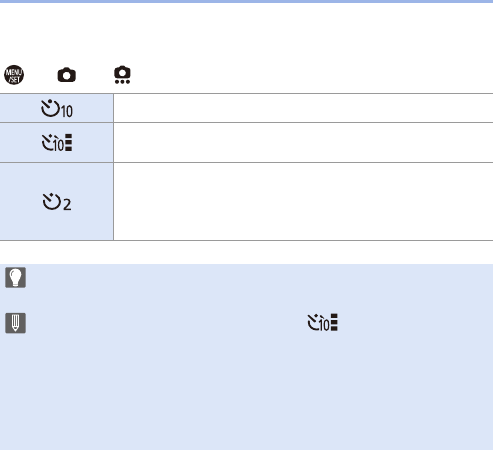Click the tall empty cell beside the 2-second self-timer
This screenshot has height=450, width=493.
click(303, 202)
